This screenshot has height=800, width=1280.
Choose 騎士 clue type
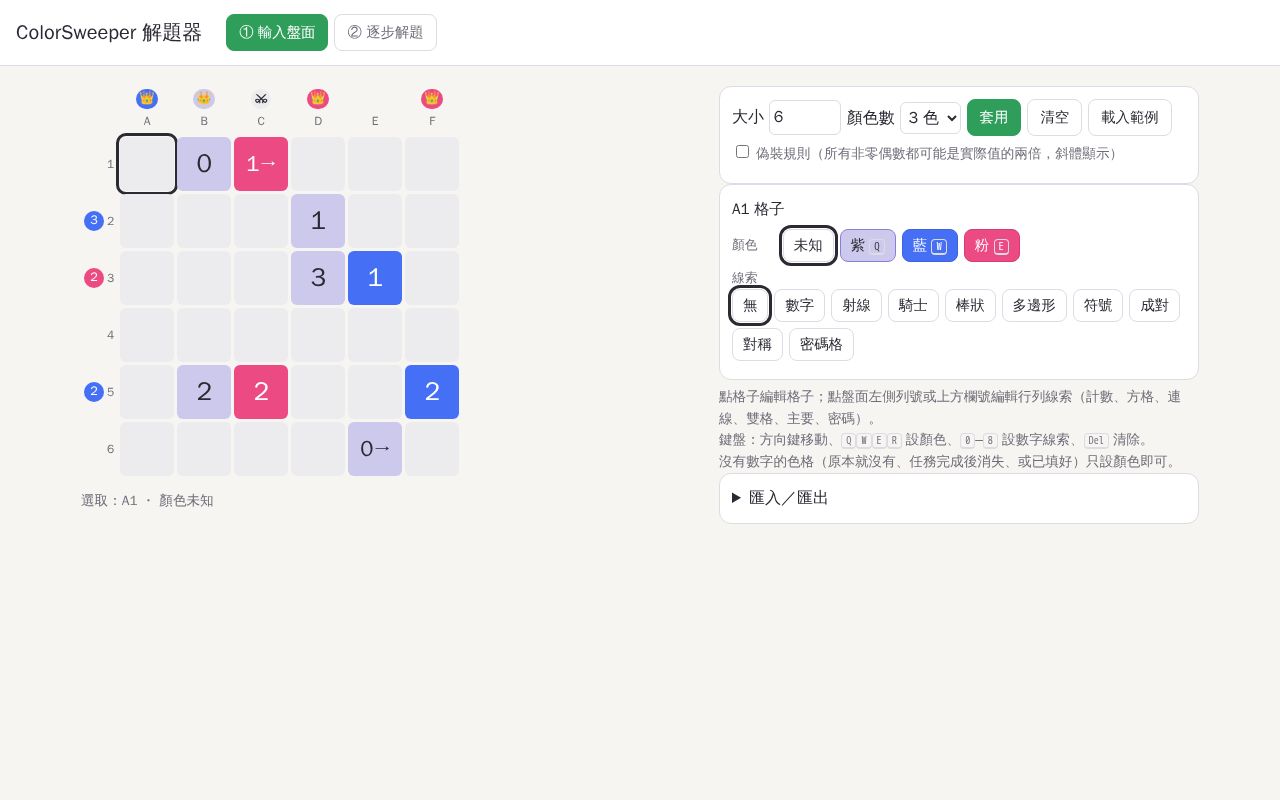point(913,305)
